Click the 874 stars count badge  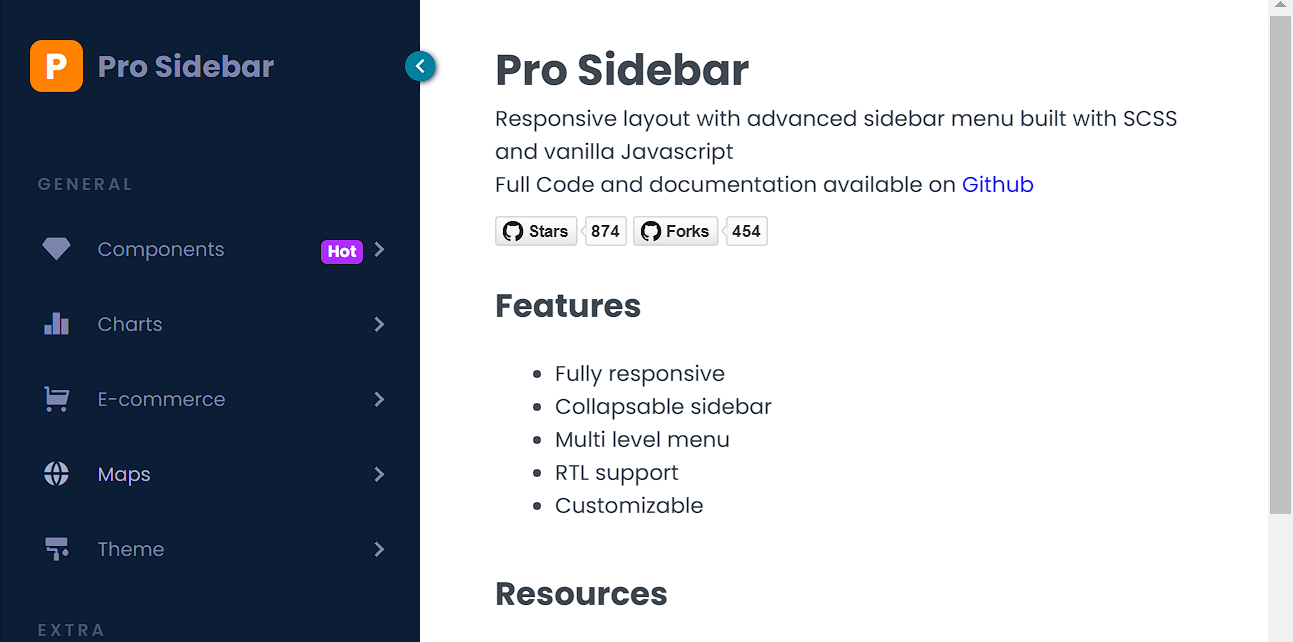605,231
